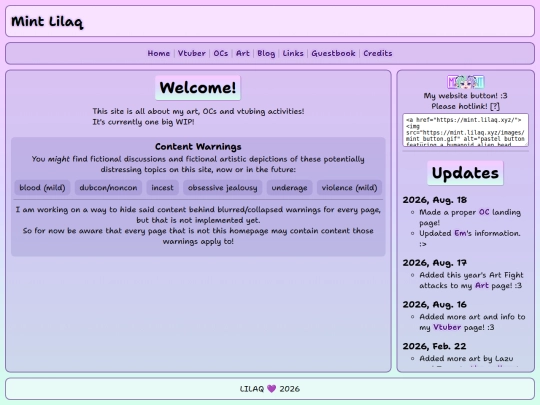The image size is (540, 405).
Task: Open the Vtuber link in Aug. 16 update
Action: coord(447,327)
